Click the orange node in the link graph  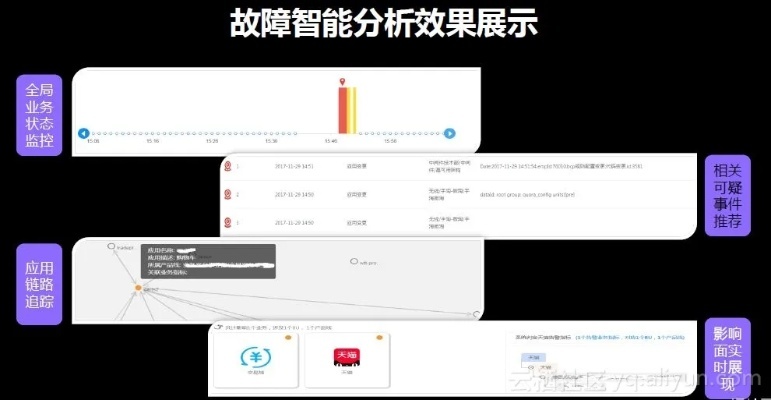tap(139, 288)
